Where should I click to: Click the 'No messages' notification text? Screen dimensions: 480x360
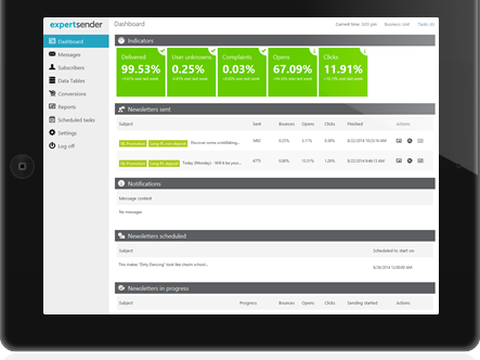130,212
